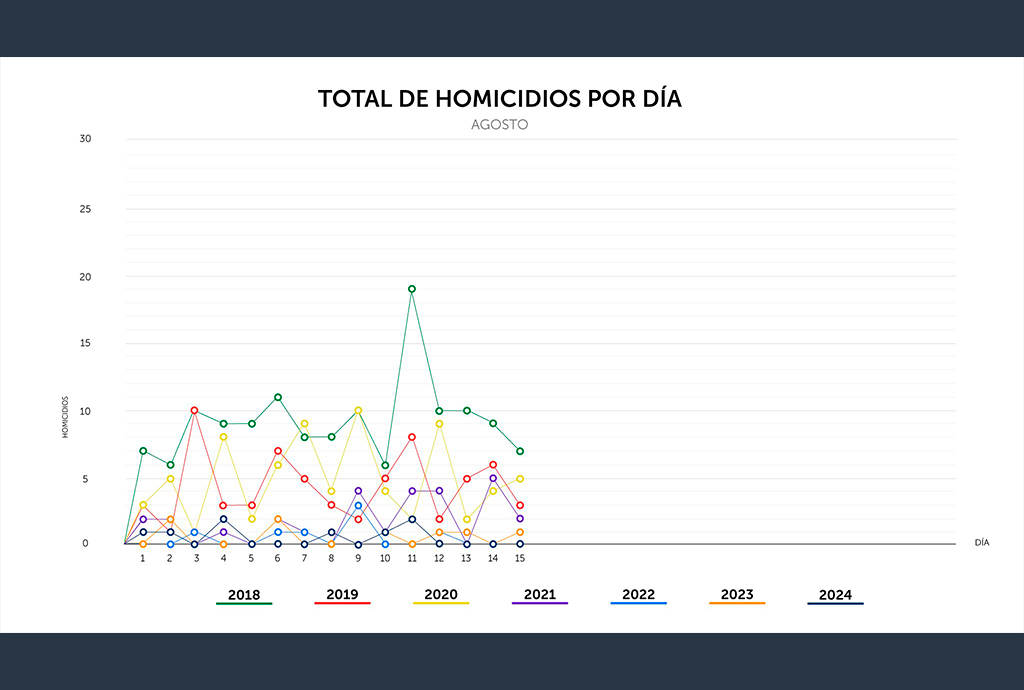Click the 'DÍA' x-axis title
The height and width of the screenshot is (690, 1024).
pyautogui.click(x=982, y=543)
